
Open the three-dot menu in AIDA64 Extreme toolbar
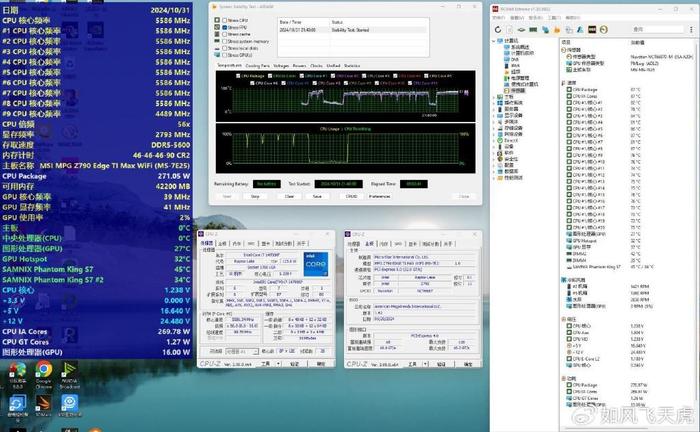tap(691, 29)
